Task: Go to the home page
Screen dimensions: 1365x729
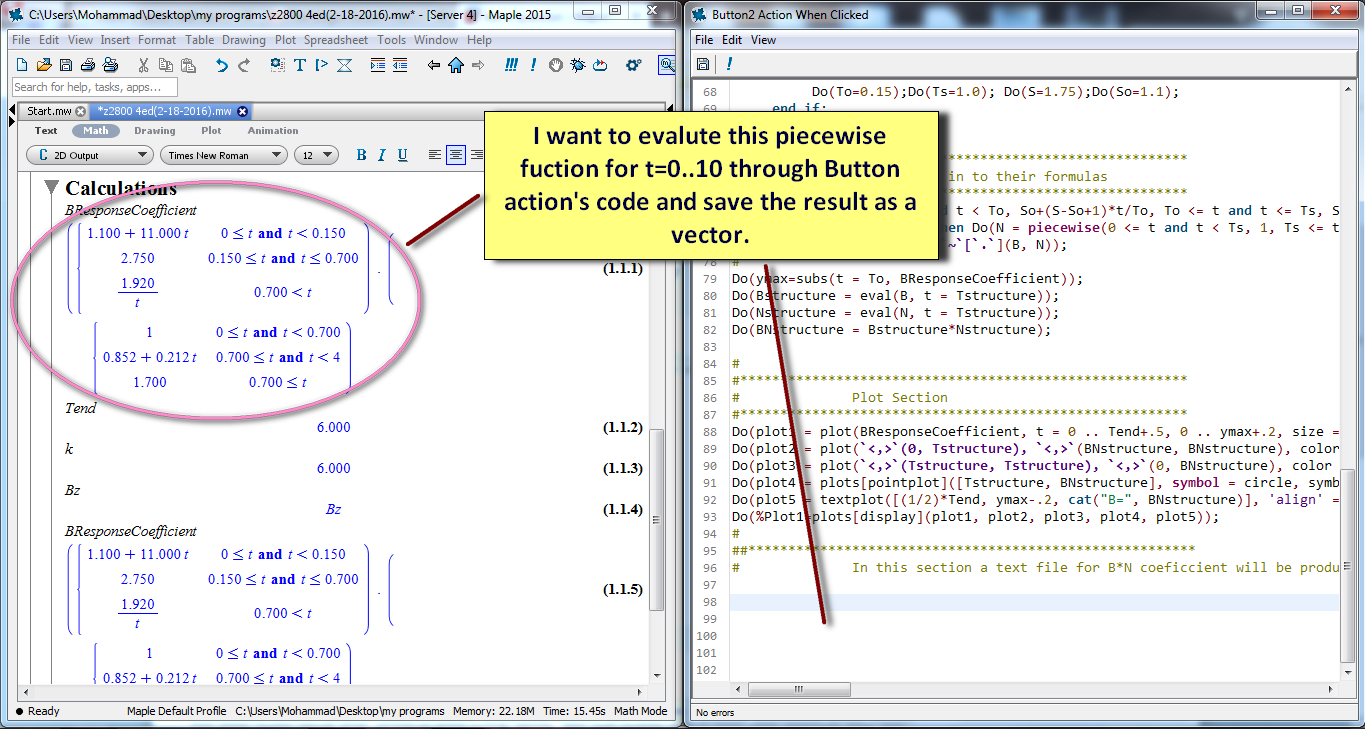Action: tap(456, 65)
